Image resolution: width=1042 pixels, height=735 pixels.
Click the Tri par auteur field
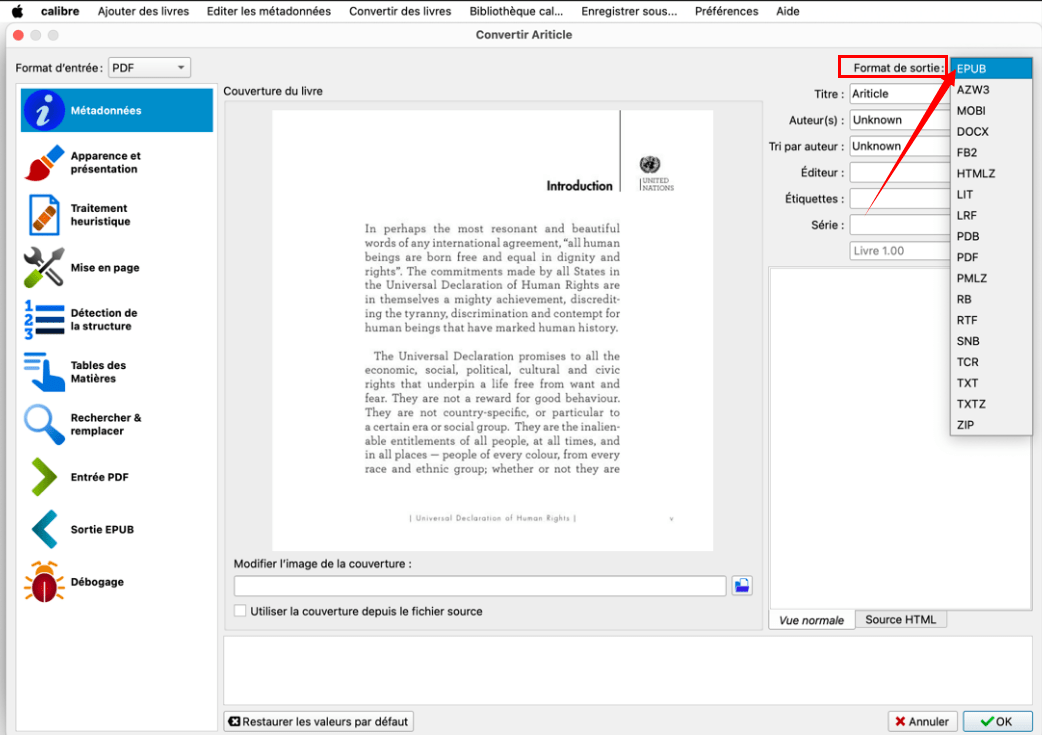coord(900,146)
